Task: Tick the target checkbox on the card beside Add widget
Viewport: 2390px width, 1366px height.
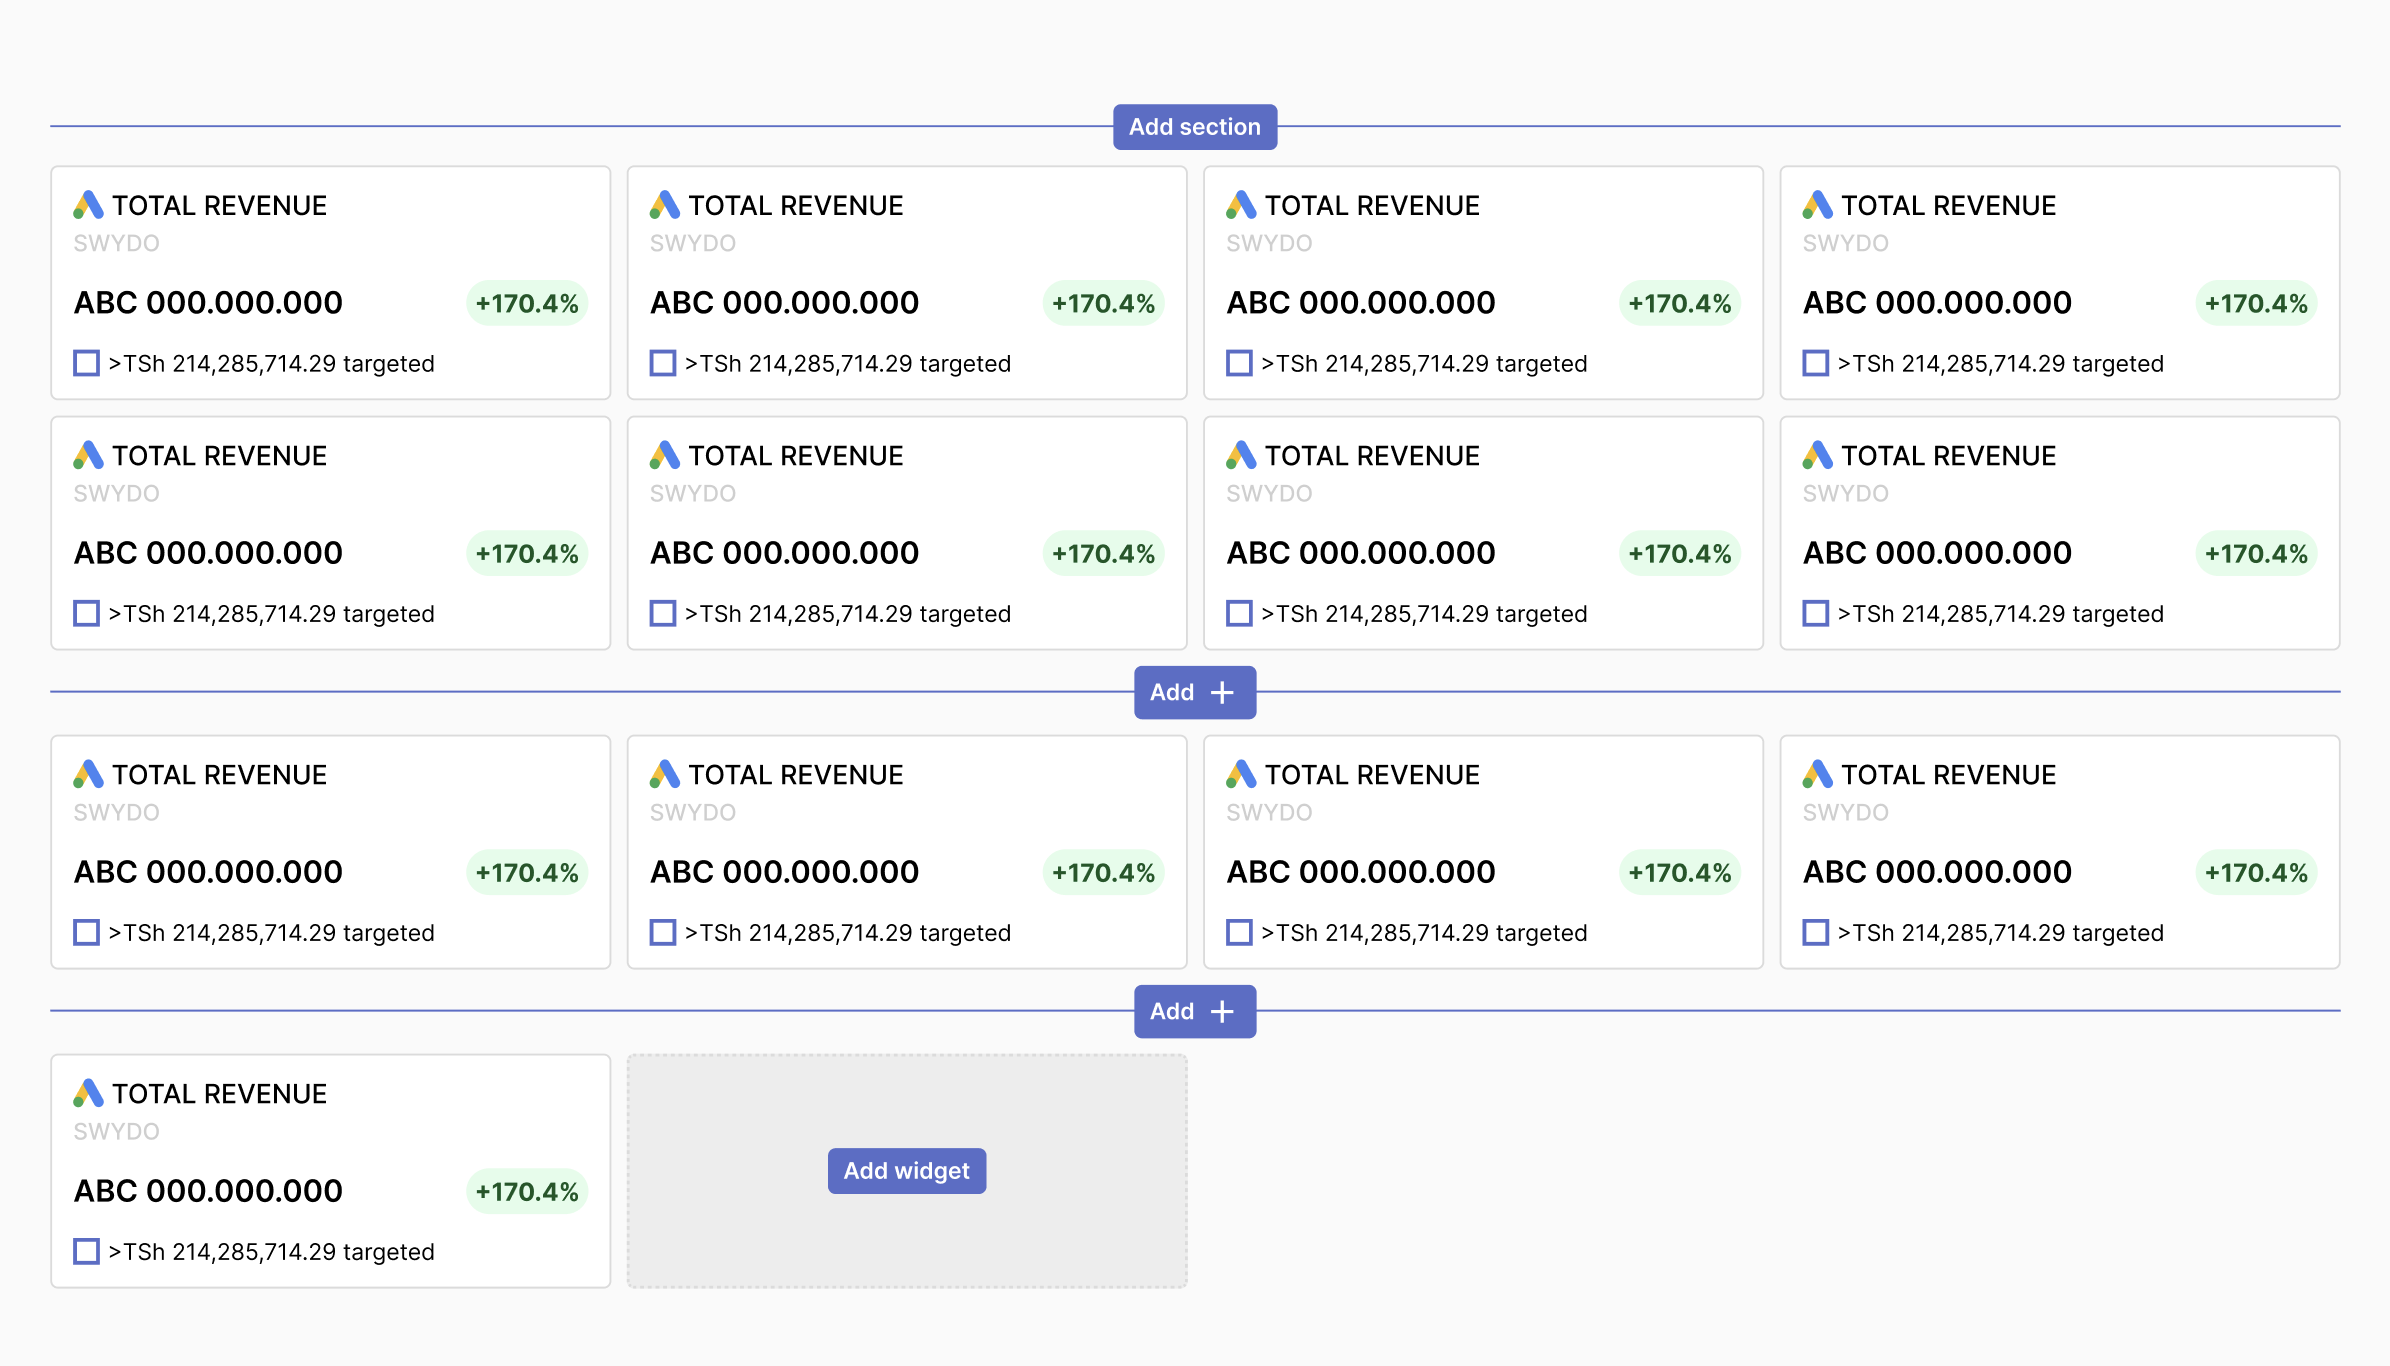Action: click(87, 1251)
